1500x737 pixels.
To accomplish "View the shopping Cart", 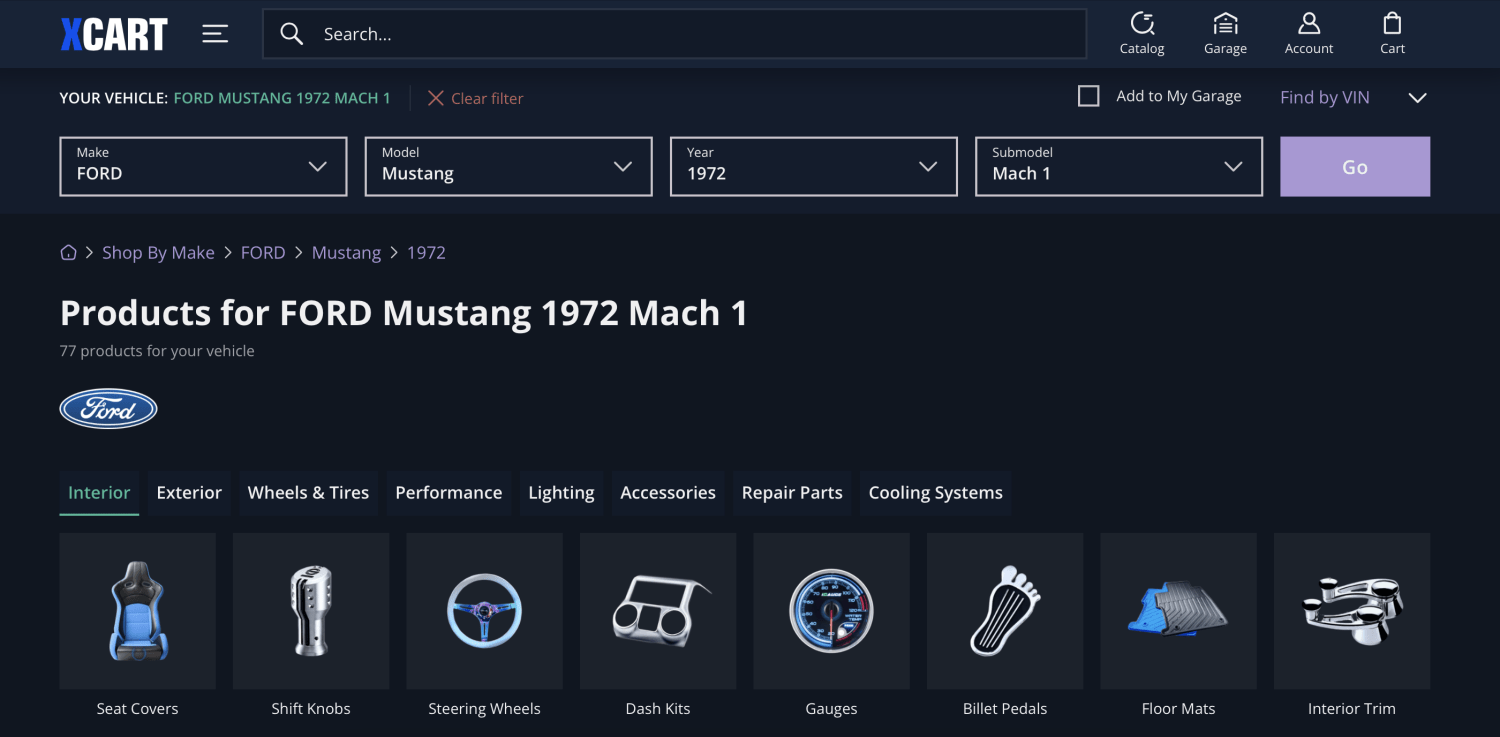I will coord(1391,33).
